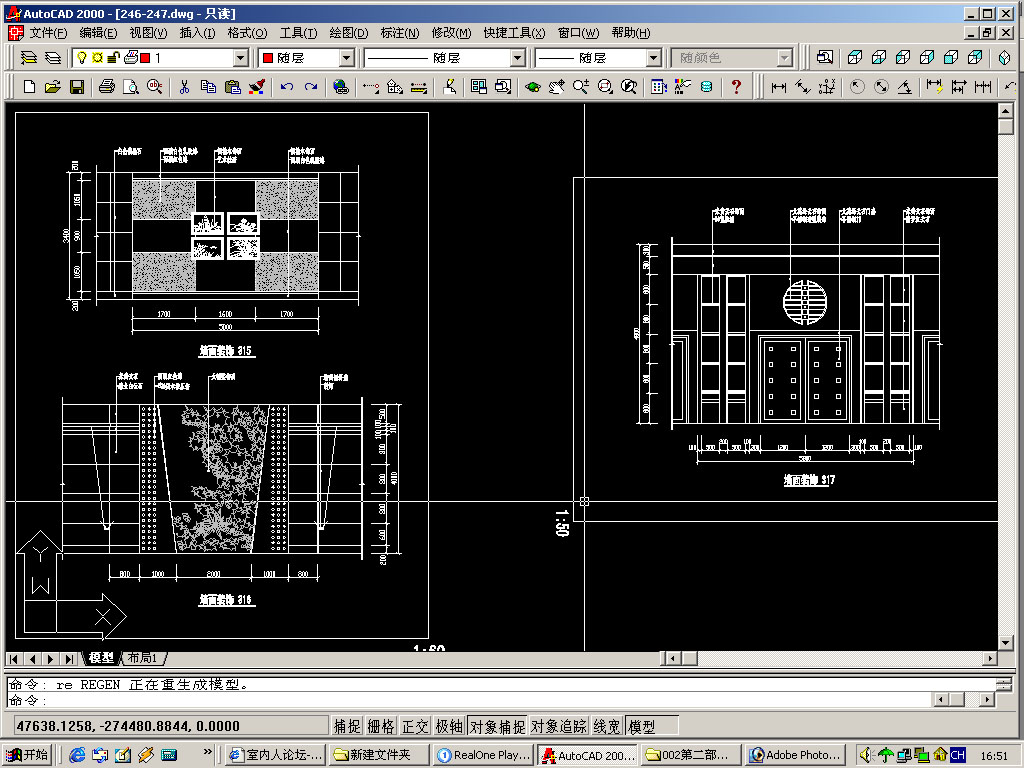The width and height of the screenshot is (1024, 768).
Task: Click the vertical scrollbar down arrow
Action: click(x=1005, y=643)
